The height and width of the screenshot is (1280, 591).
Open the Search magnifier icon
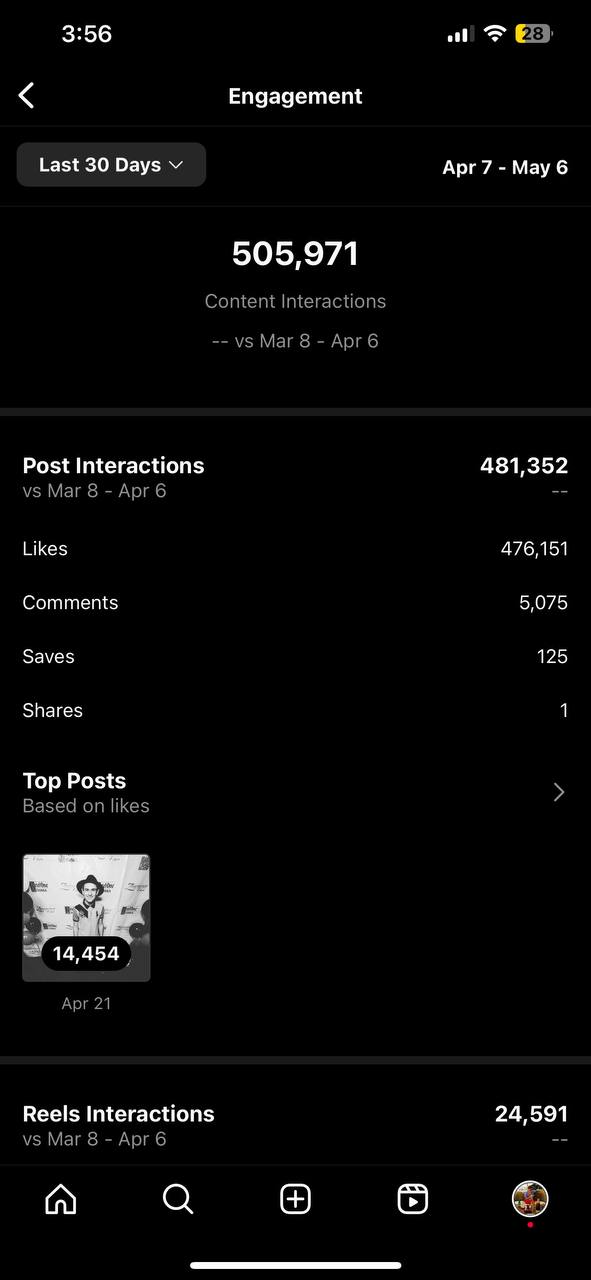tap(178, 1199)
